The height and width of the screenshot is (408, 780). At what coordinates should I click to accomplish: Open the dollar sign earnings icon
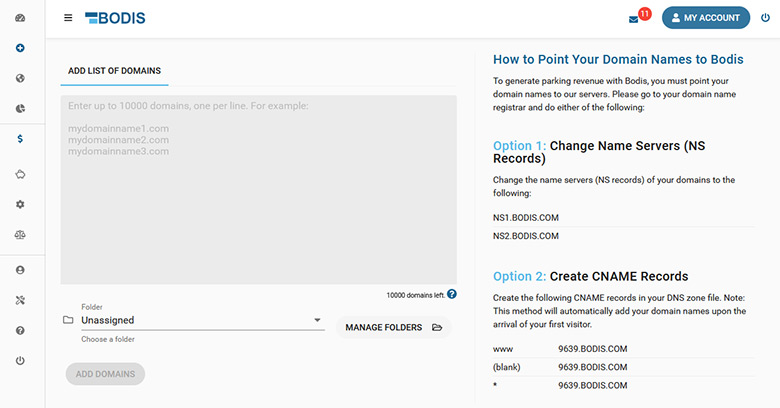point(20,139)
